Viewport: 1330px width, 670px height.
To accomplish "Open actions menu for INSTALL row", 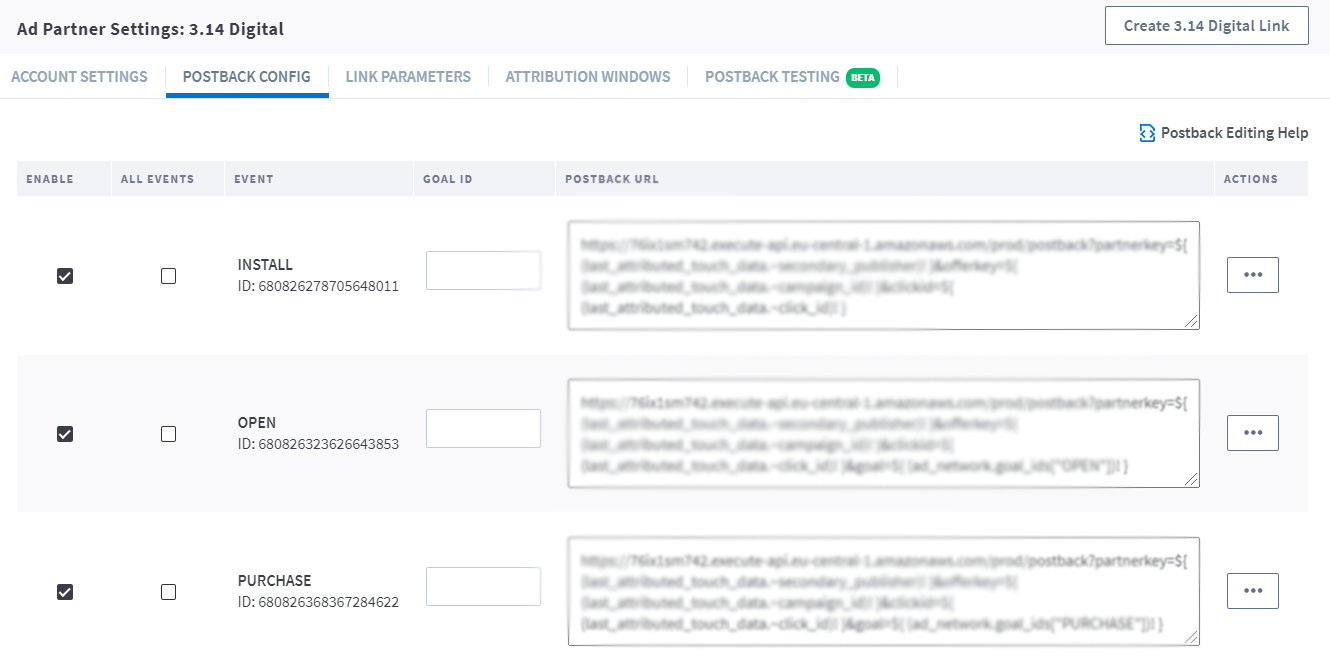I will pos(1252,274).
